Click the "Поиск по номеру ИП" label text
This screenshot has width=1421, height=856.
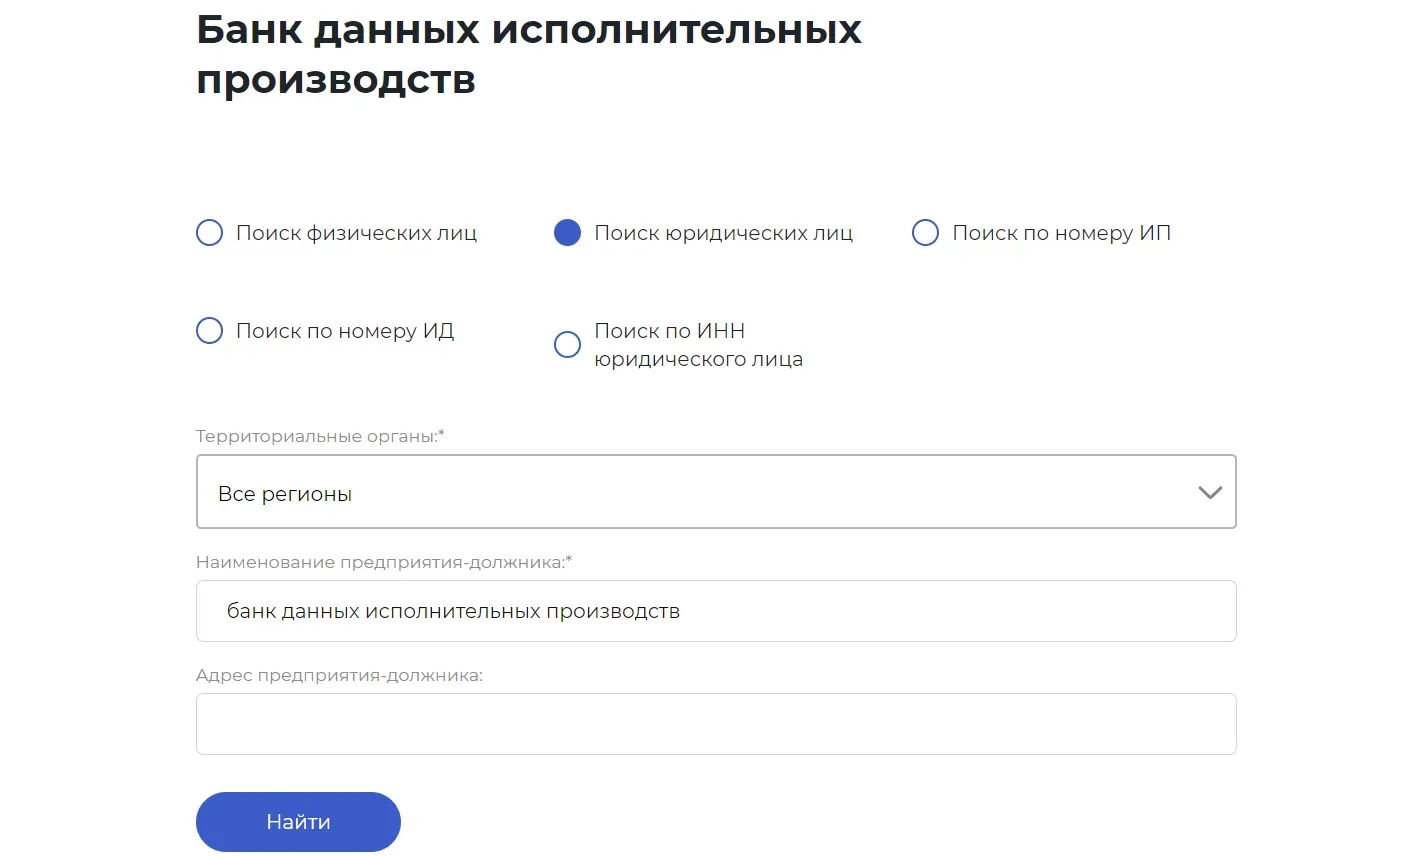click(1061, 233)
